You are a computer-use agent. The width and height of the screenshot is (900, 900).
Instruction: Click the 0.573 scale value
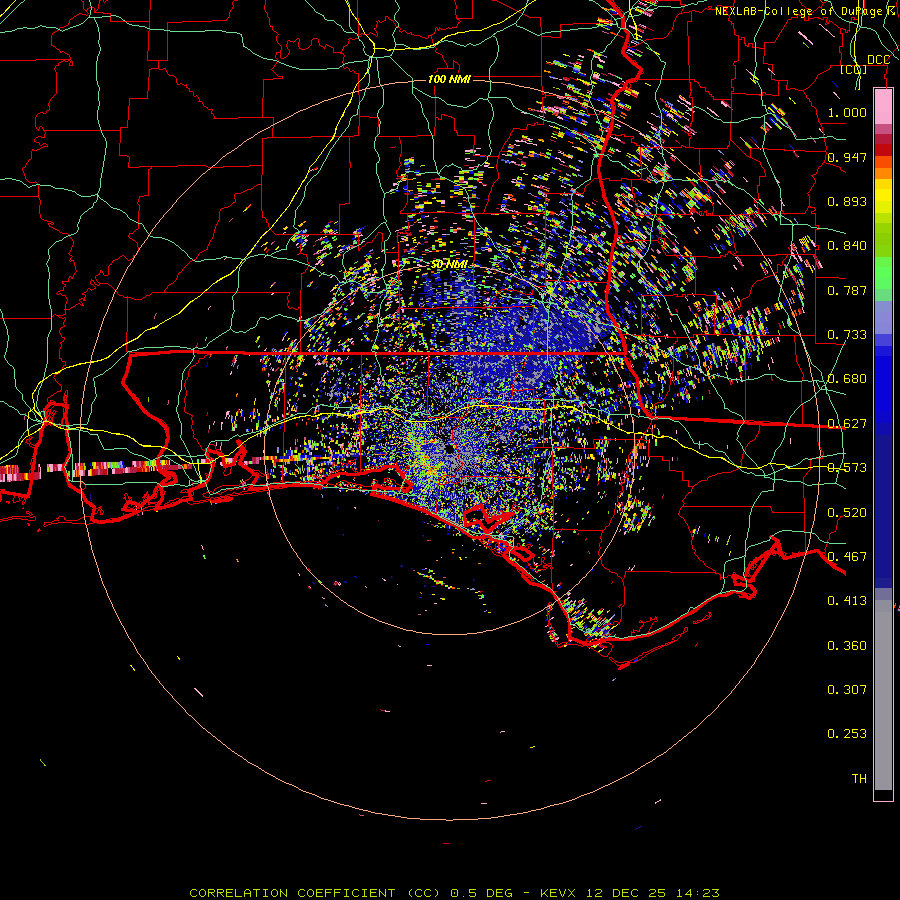(847, 468)
